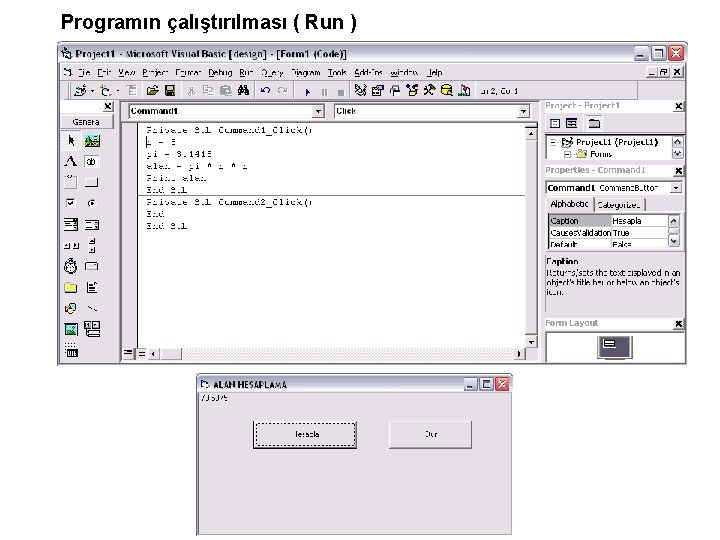Viewport: 720px width, 540px height.
Task: Start the program with Run arrow
Action: (x=308, y=92)
